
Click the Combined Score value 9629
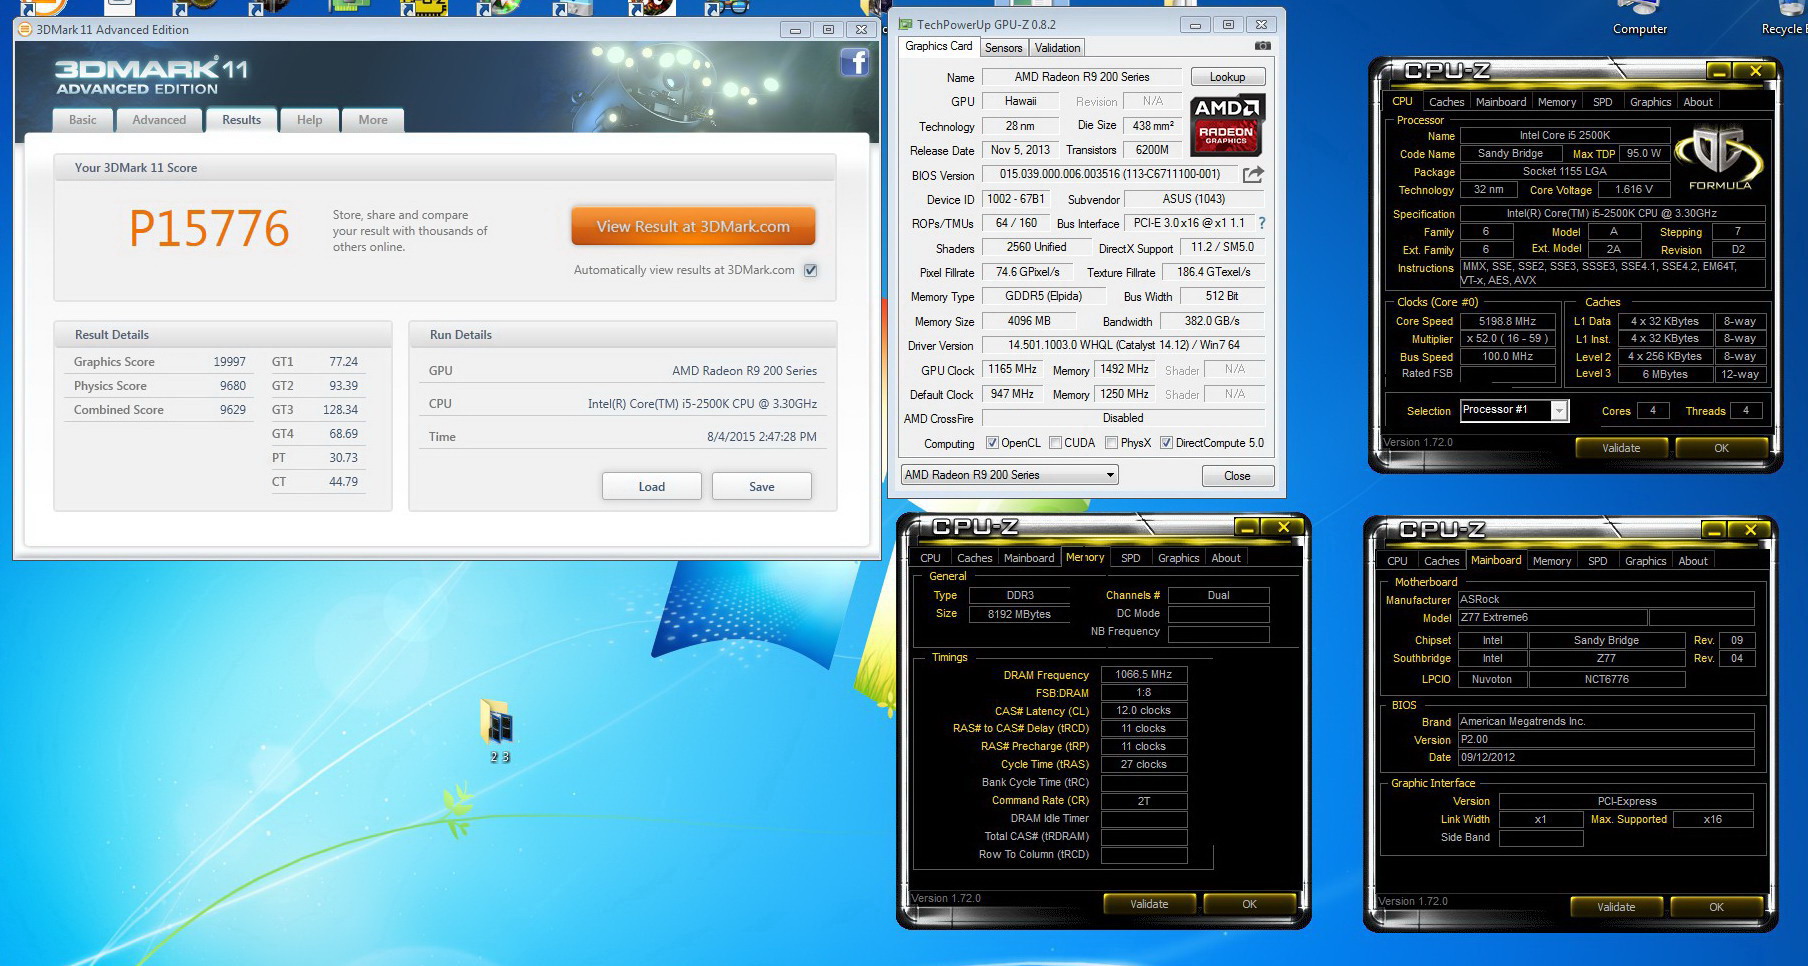pos(233,410)
